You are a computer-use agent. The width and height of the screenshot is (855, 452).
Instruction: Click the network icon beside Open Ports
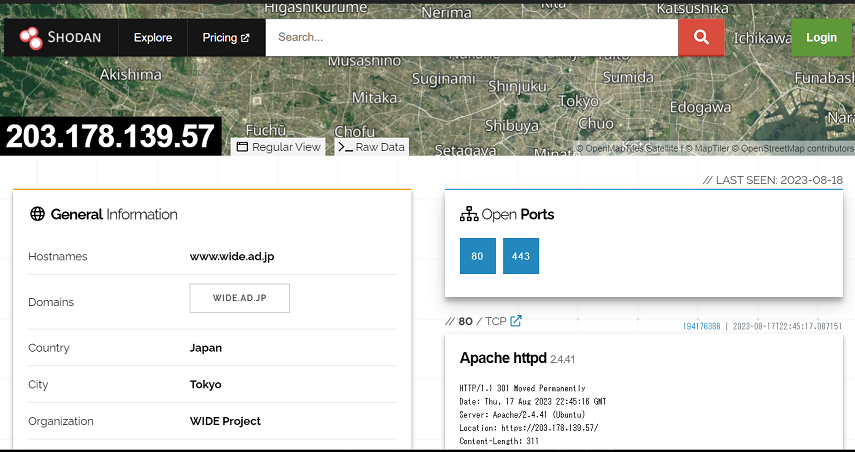(x=468, y=214)
